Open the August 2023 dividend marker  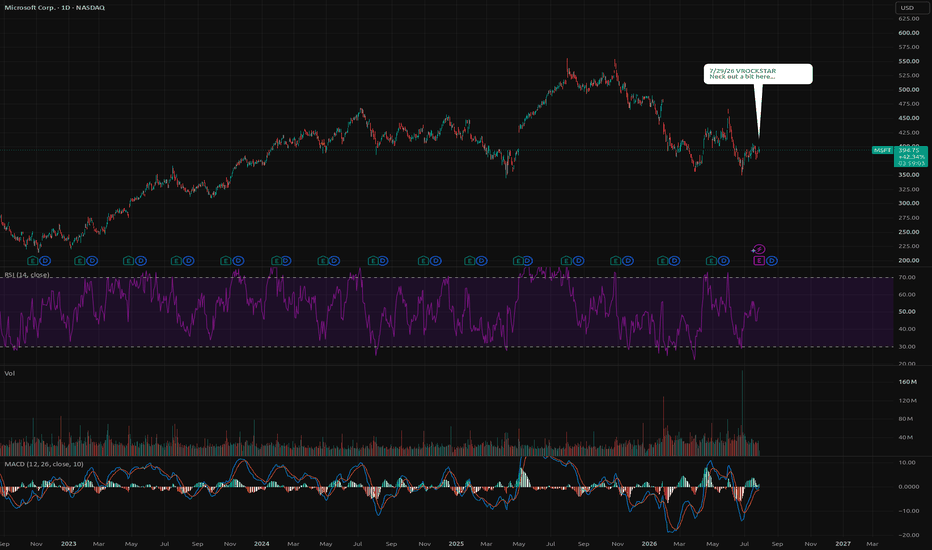[x=188, y=260]
